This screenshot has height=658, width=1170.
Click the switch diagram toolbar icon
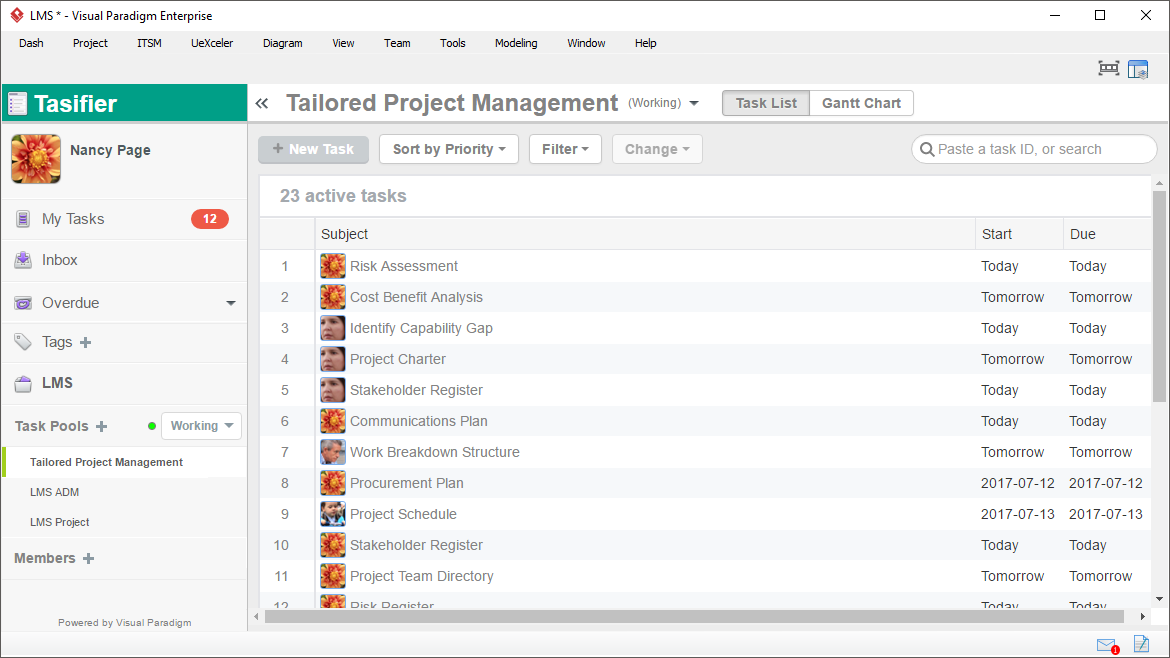pyautogui.click(x=1109, y=69)
